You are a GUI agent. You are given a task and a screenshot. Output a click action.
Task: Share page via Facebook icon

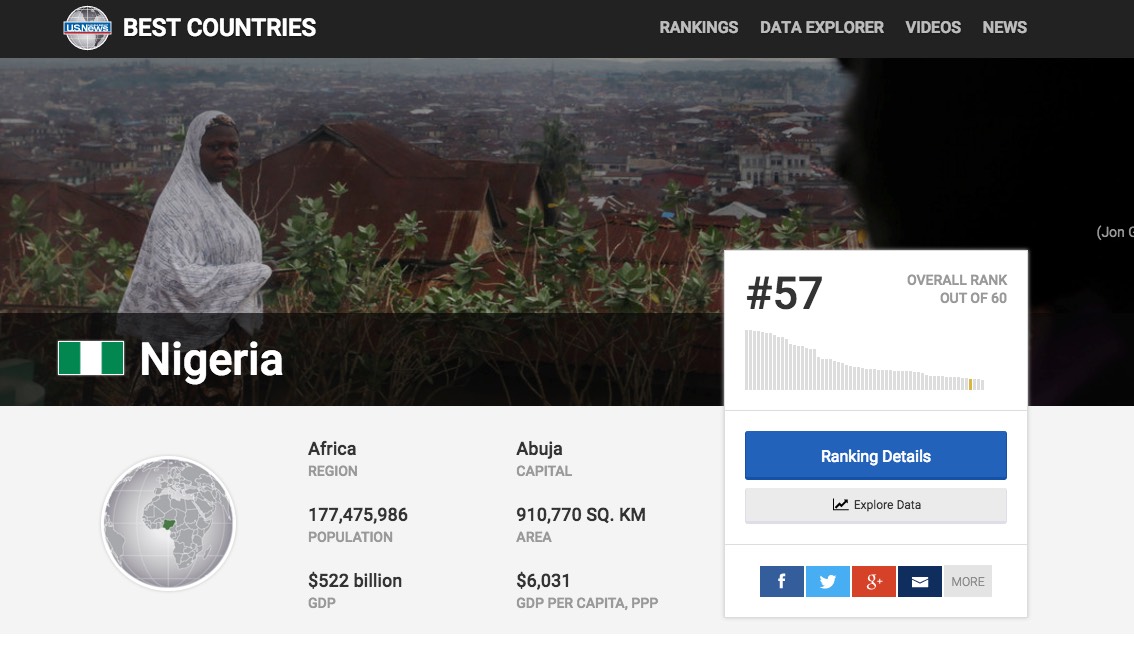[x=781, y=581]
